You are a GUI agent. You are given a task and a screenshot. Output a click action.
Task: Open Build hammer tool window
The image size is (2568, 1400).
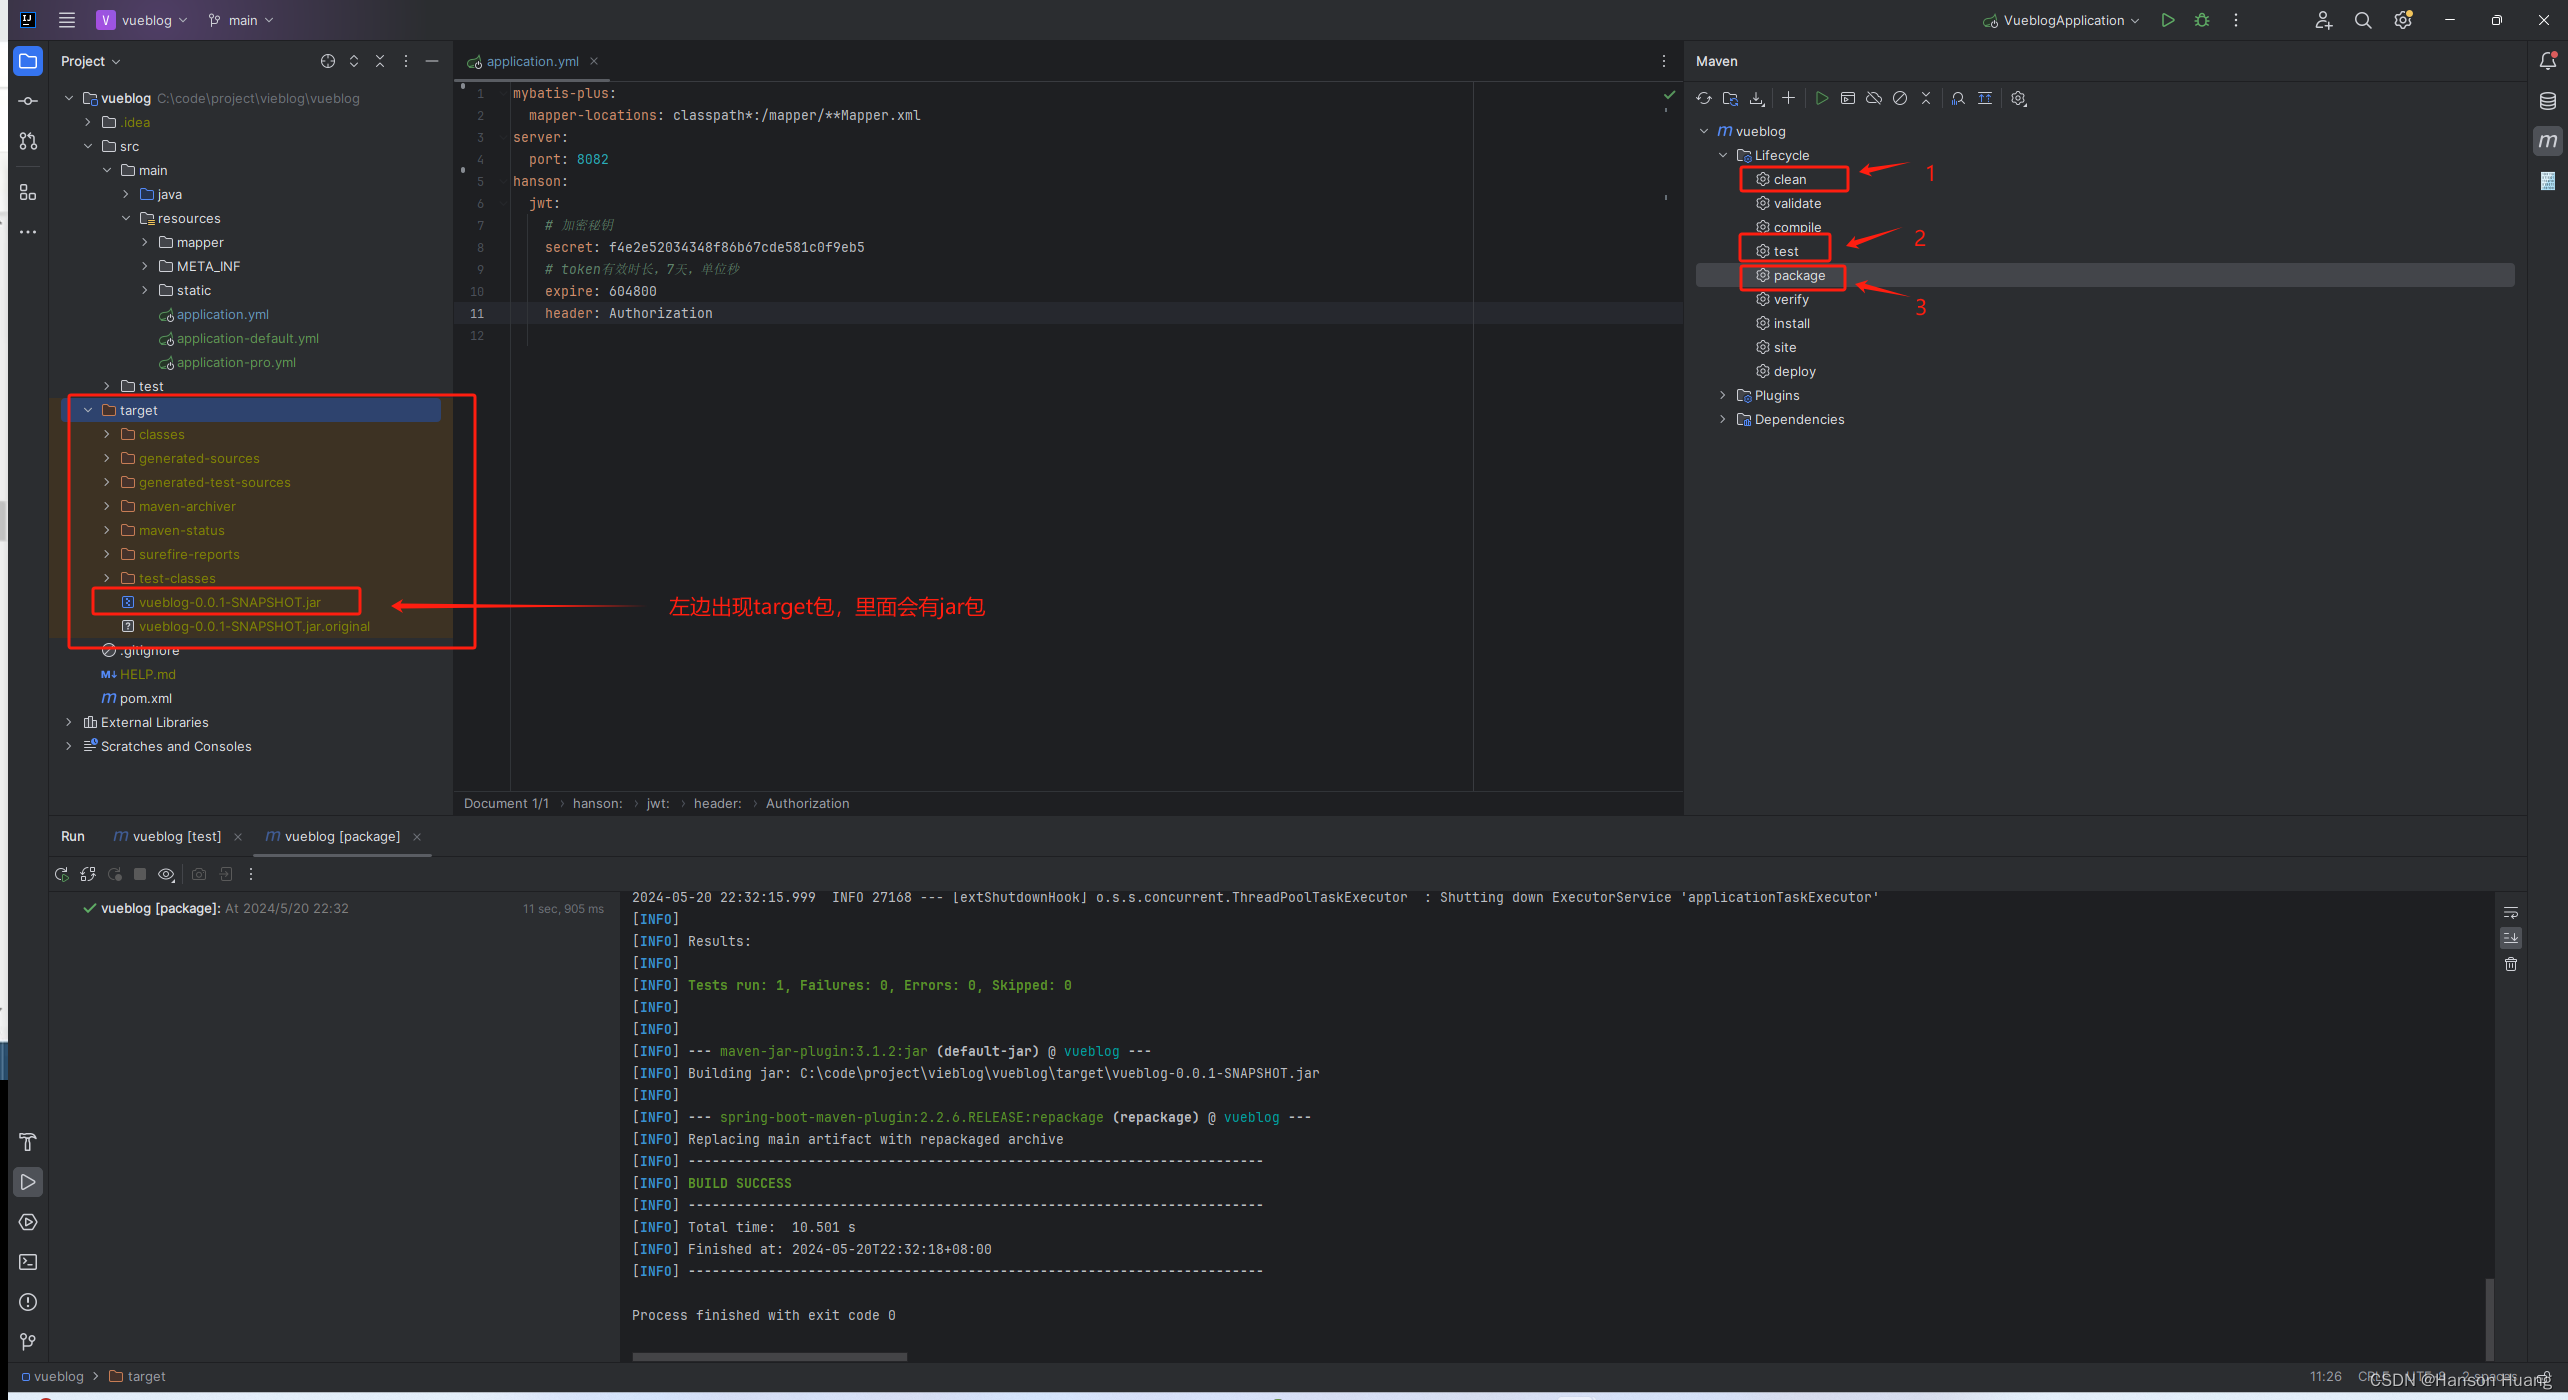point(28,1142)
